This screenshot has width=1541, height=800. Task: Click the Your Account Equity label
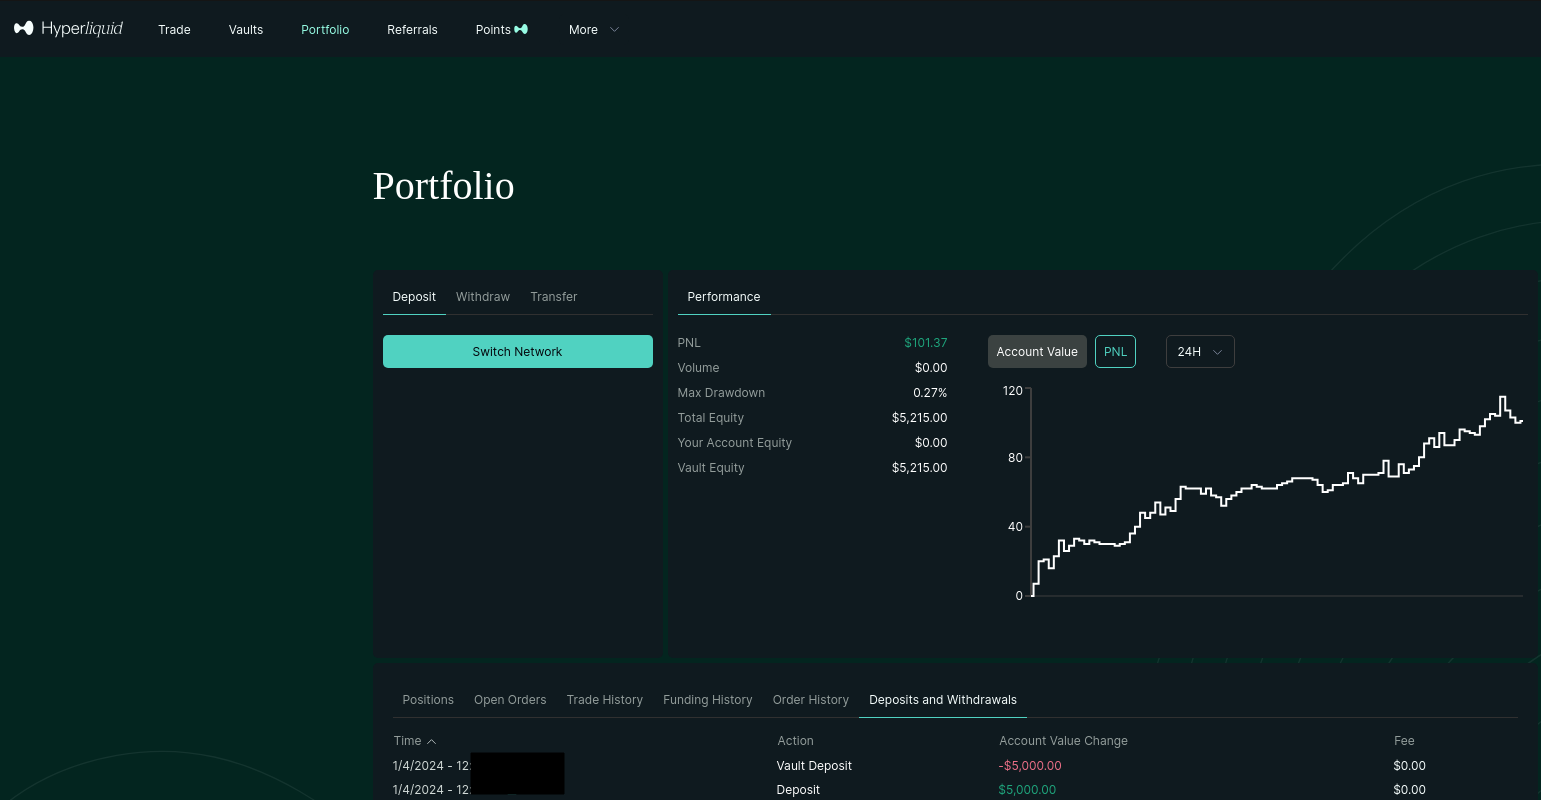[735, 443]
